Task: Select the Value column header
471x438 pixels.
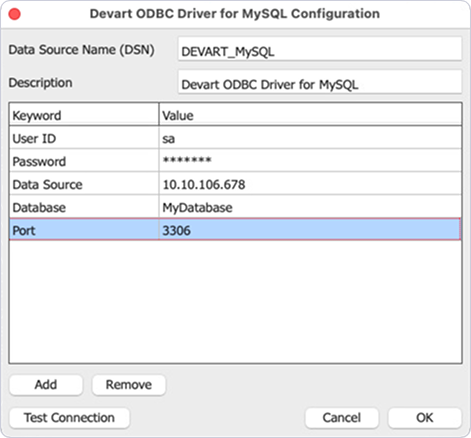Action: tap(310, 114)
